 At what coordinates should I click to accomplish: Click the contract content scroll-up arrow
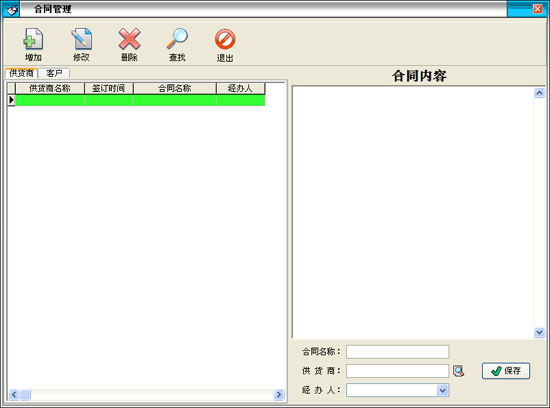pos(539,93)
